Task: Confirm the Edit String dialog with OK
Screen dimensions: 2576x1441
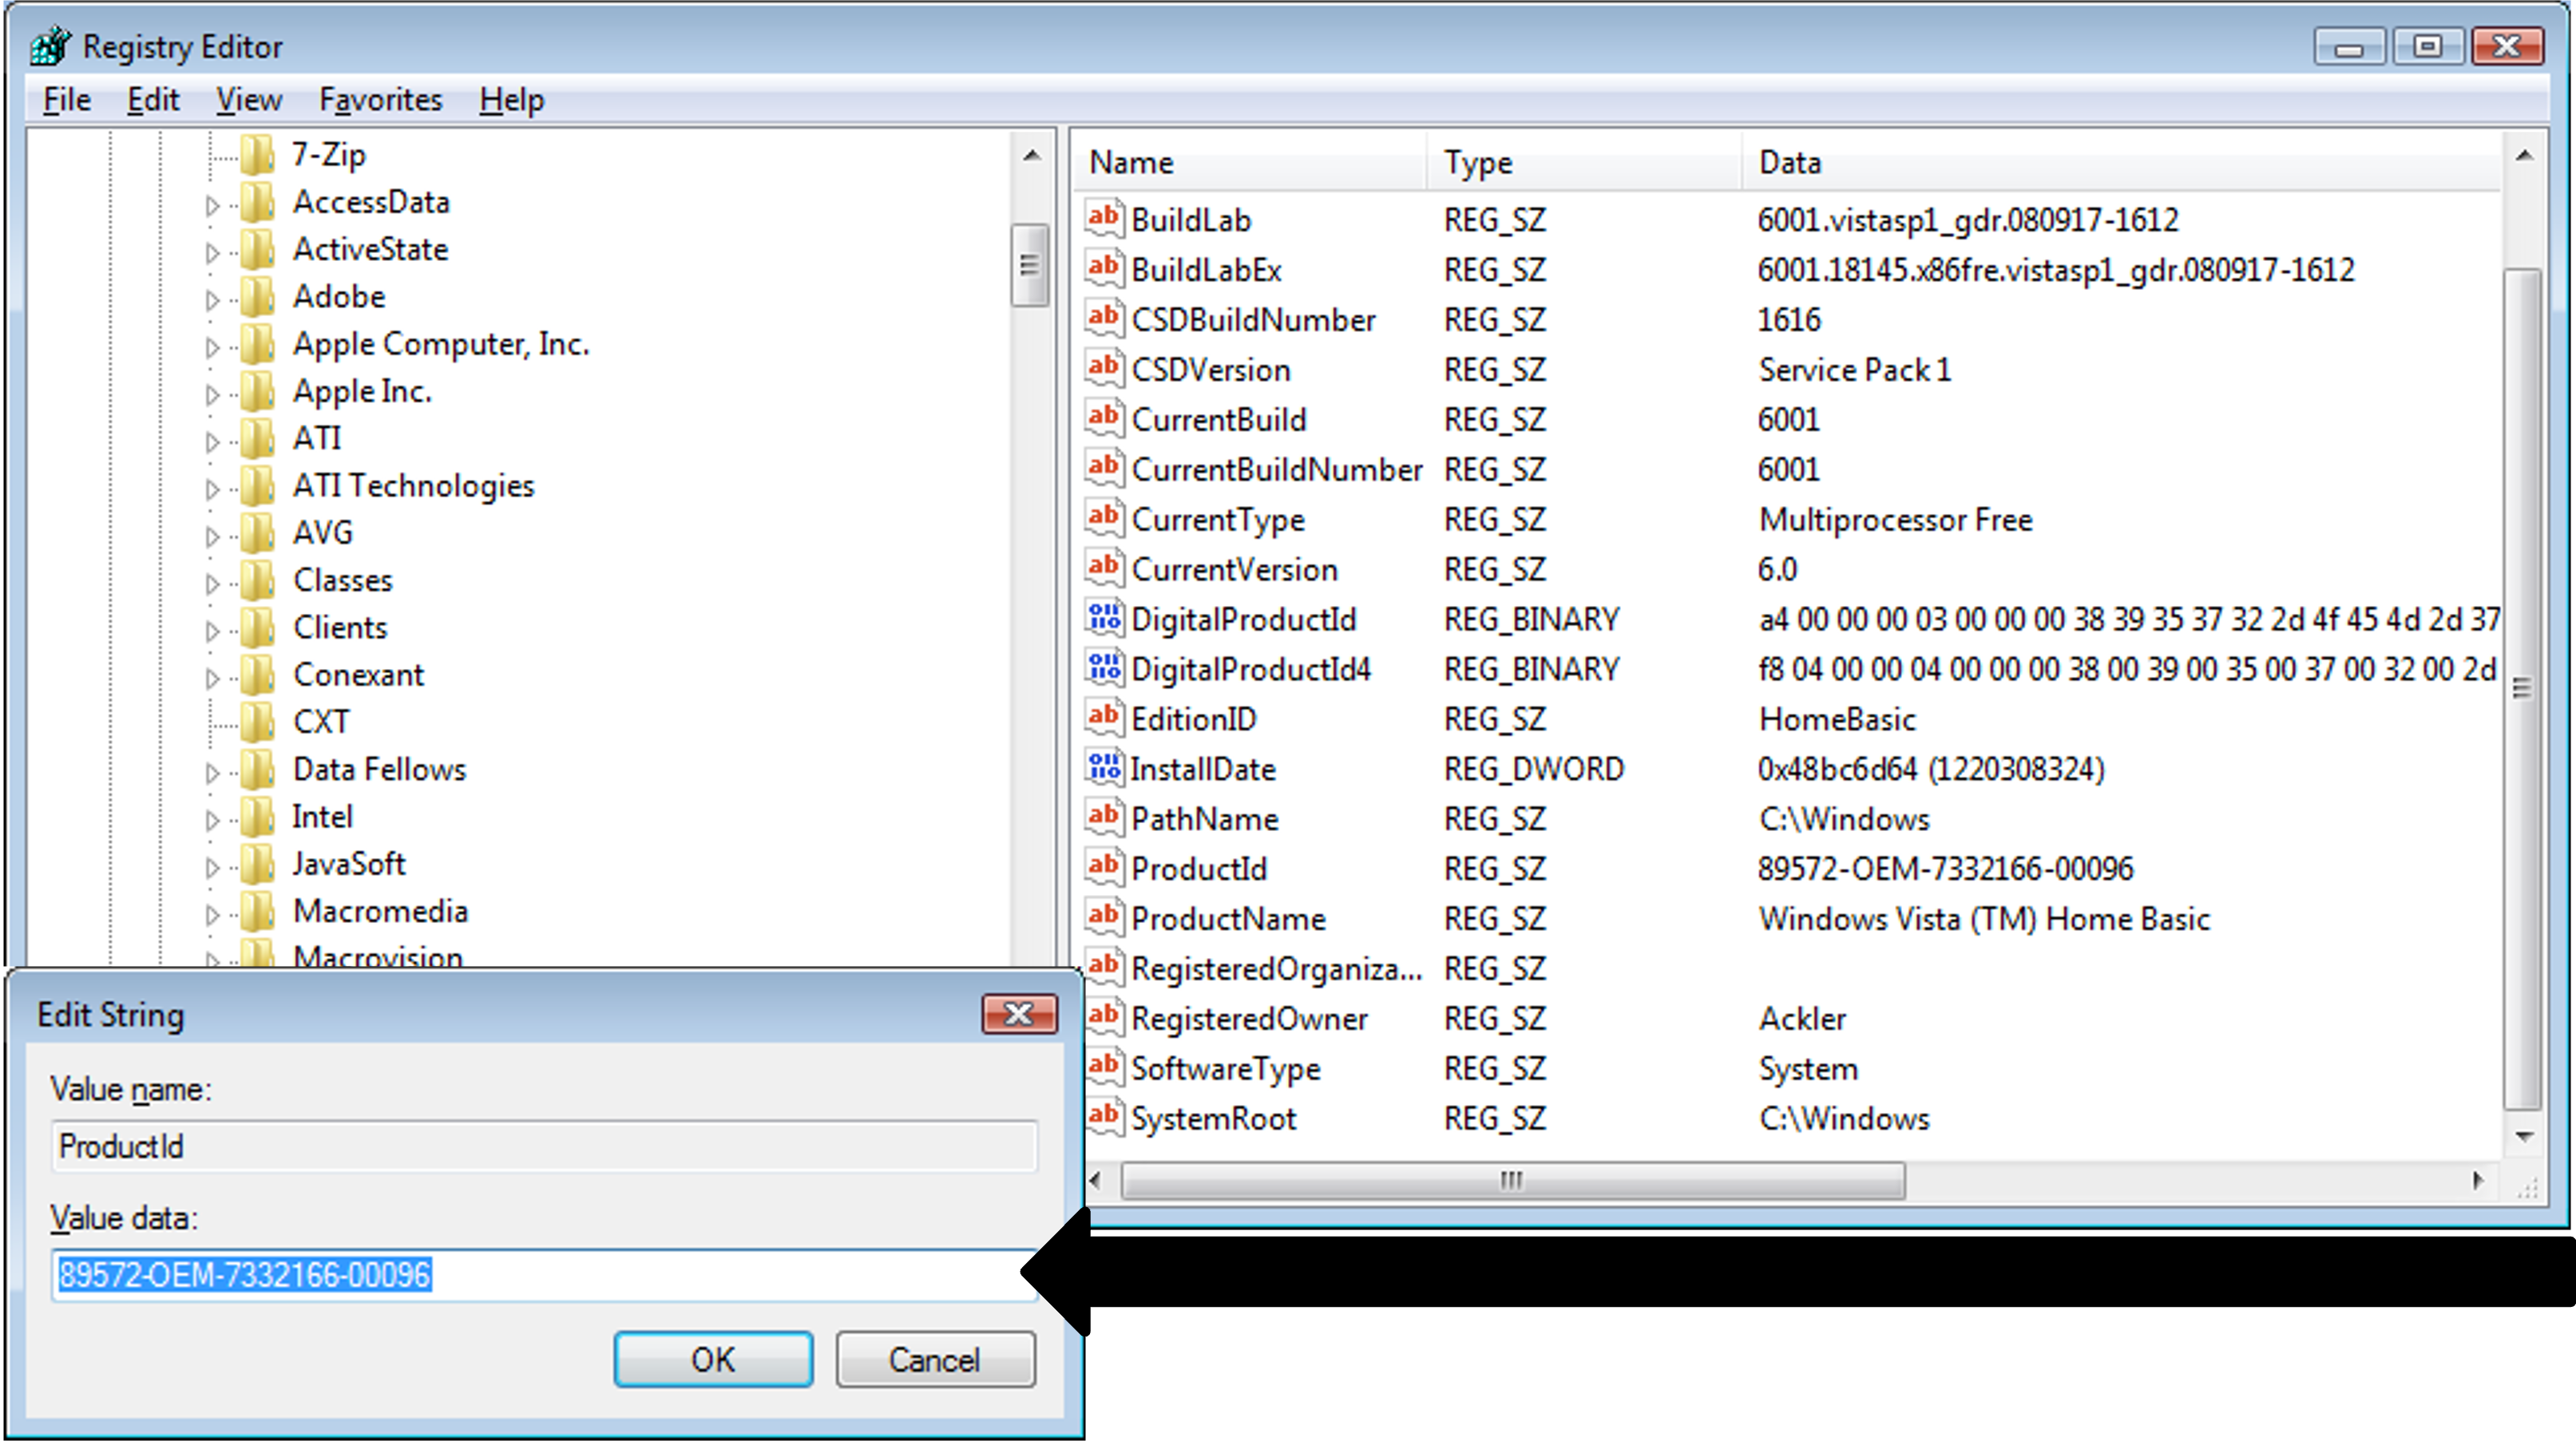Action: 713,1359
